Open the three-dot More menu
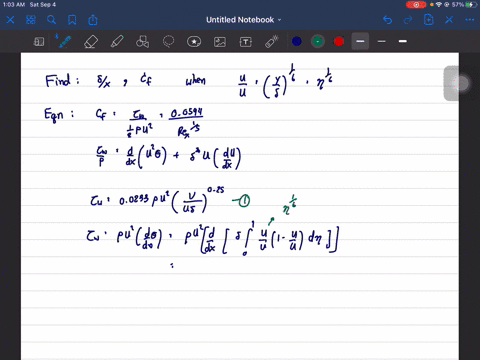480x360 pixels. 470,20
